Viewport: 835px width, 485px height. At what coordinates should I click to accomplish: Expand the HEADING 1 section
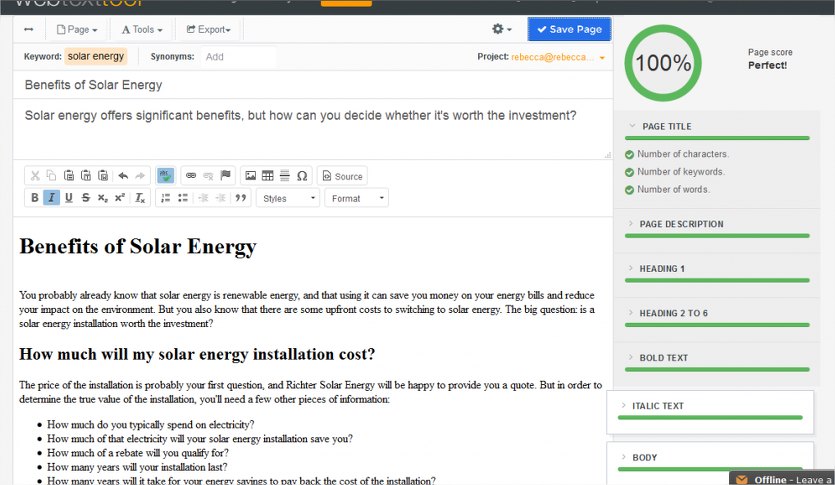coord(631,268)
